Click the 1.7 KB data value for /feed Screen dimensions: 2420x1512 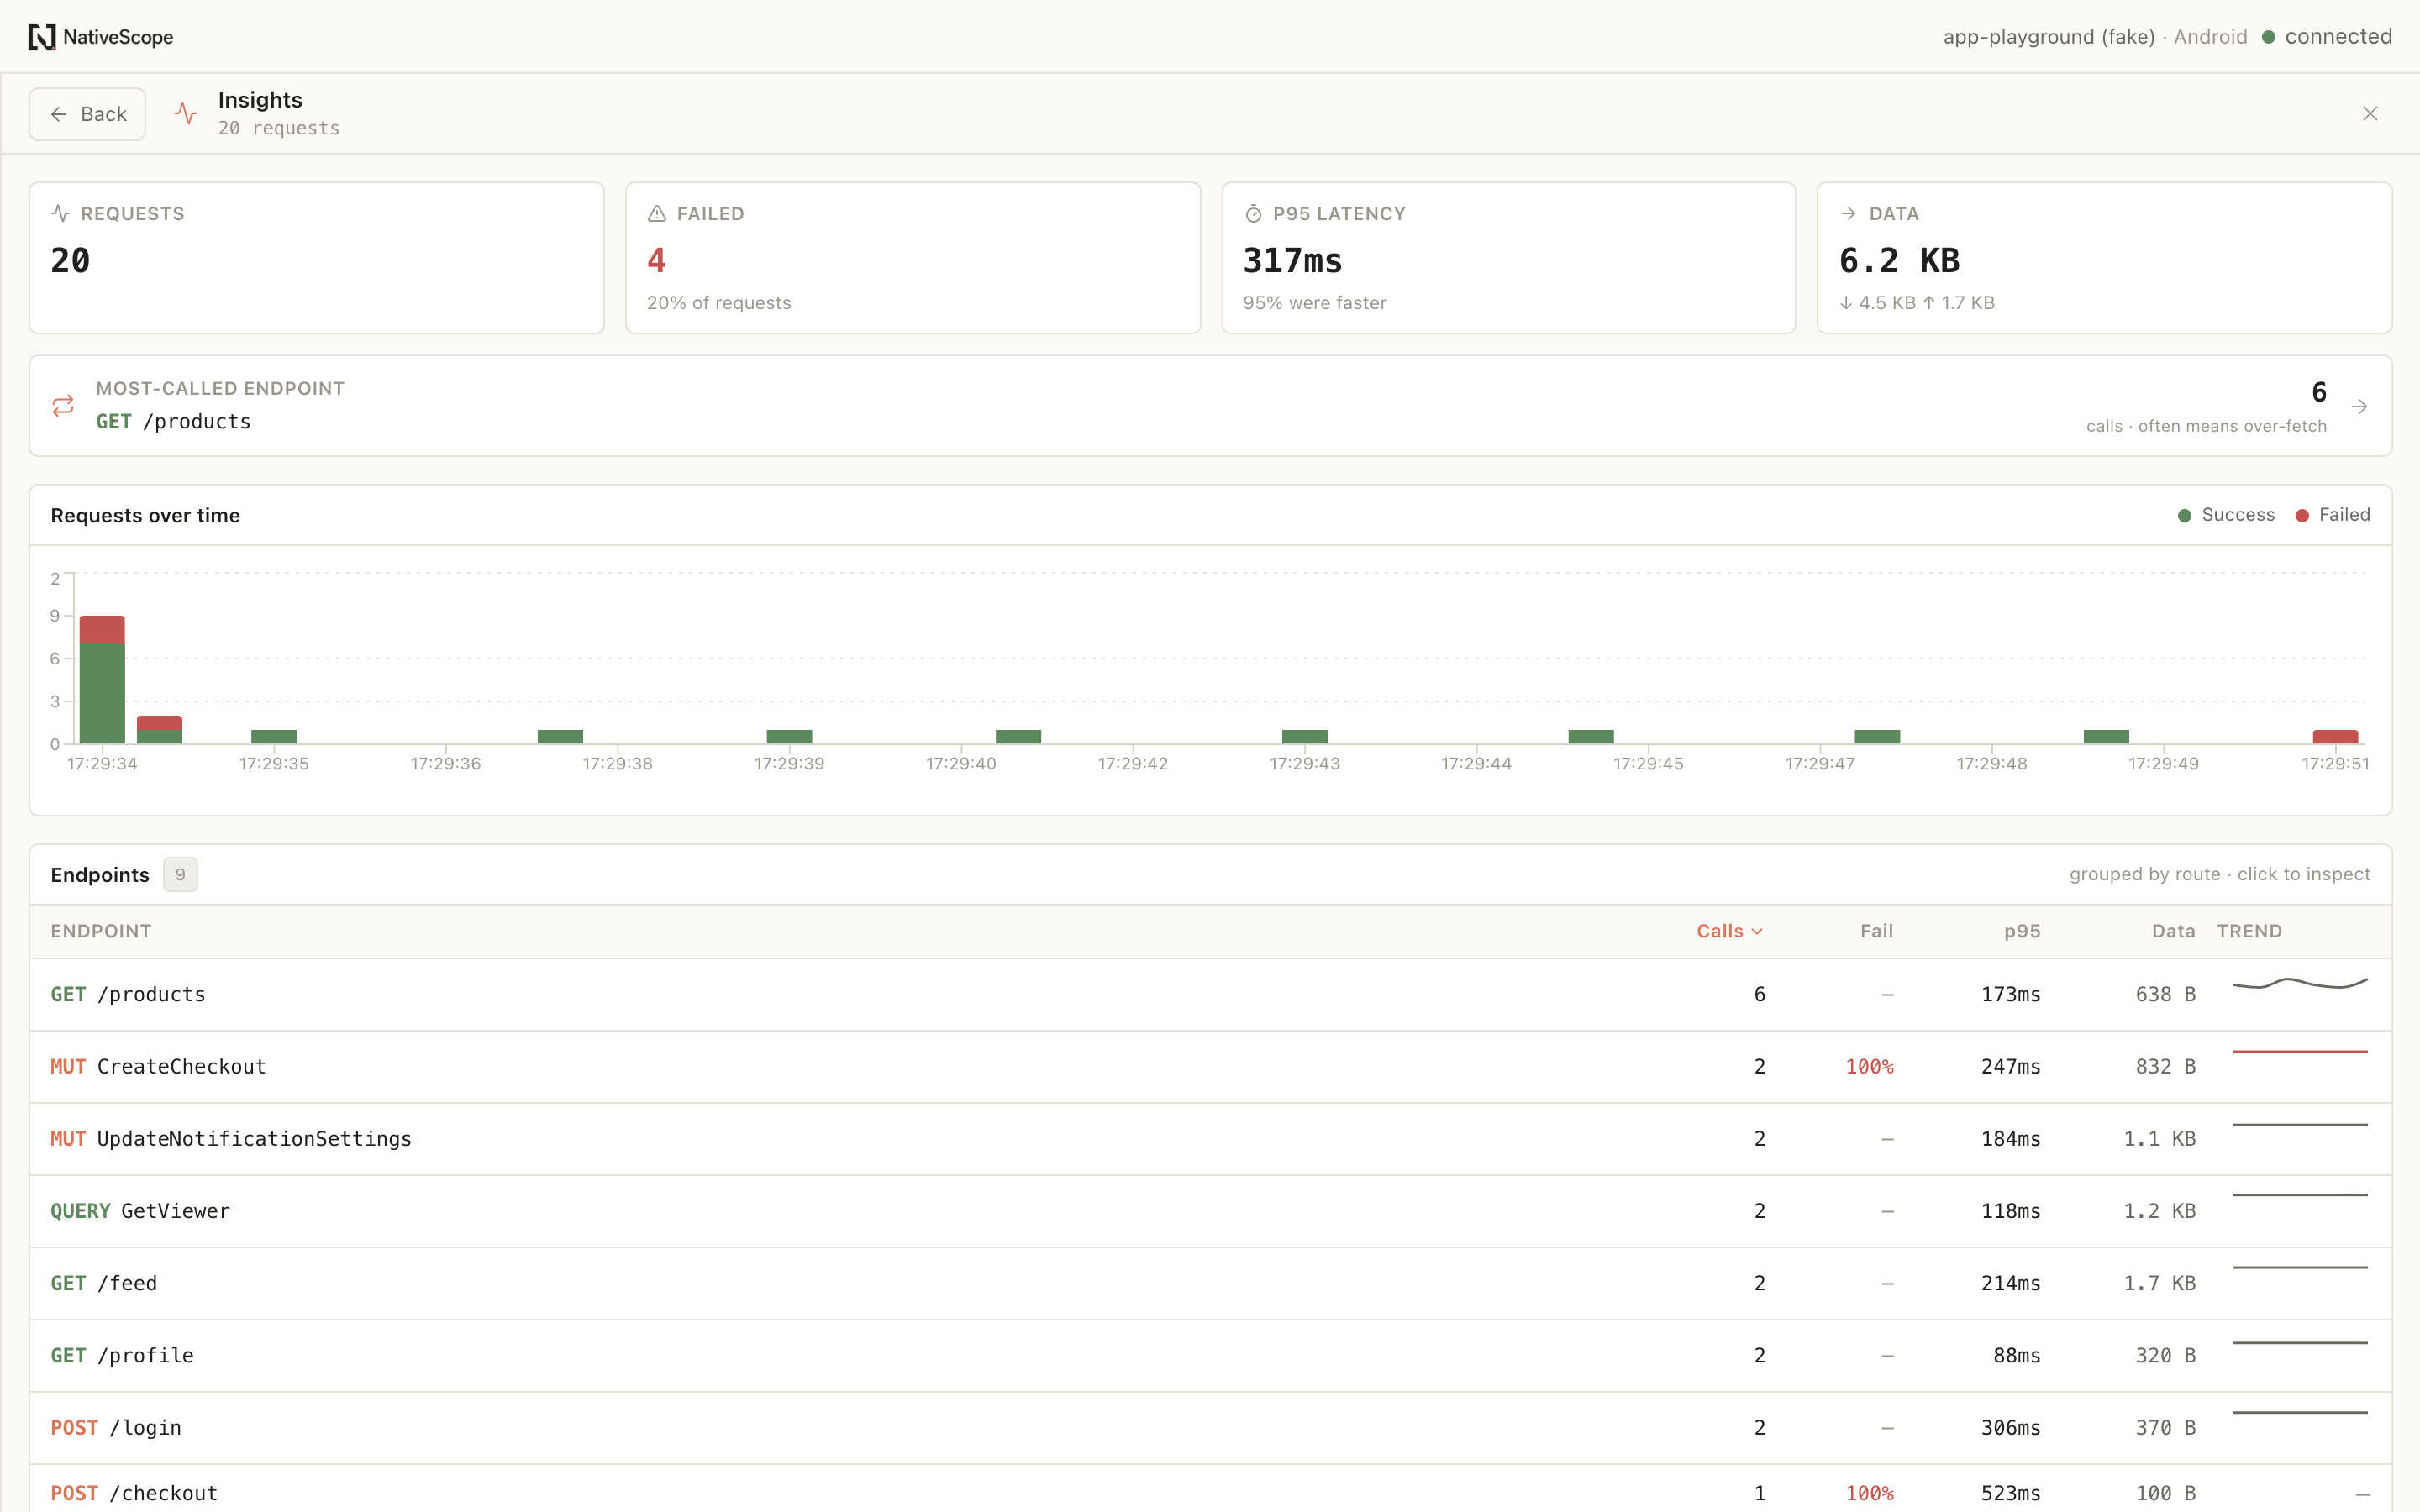[2159, 1283]
